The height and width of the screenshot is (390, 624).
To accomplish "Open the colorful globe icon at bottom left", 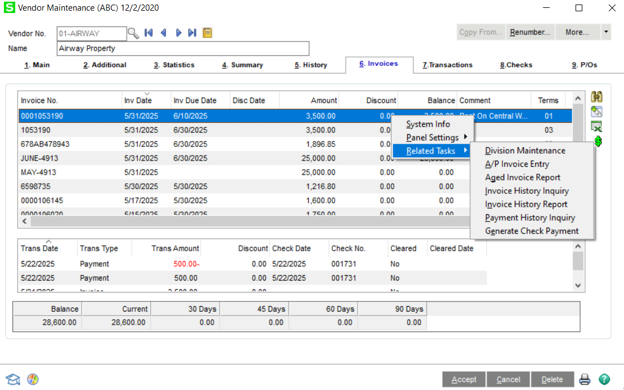I will coord(33,379).
